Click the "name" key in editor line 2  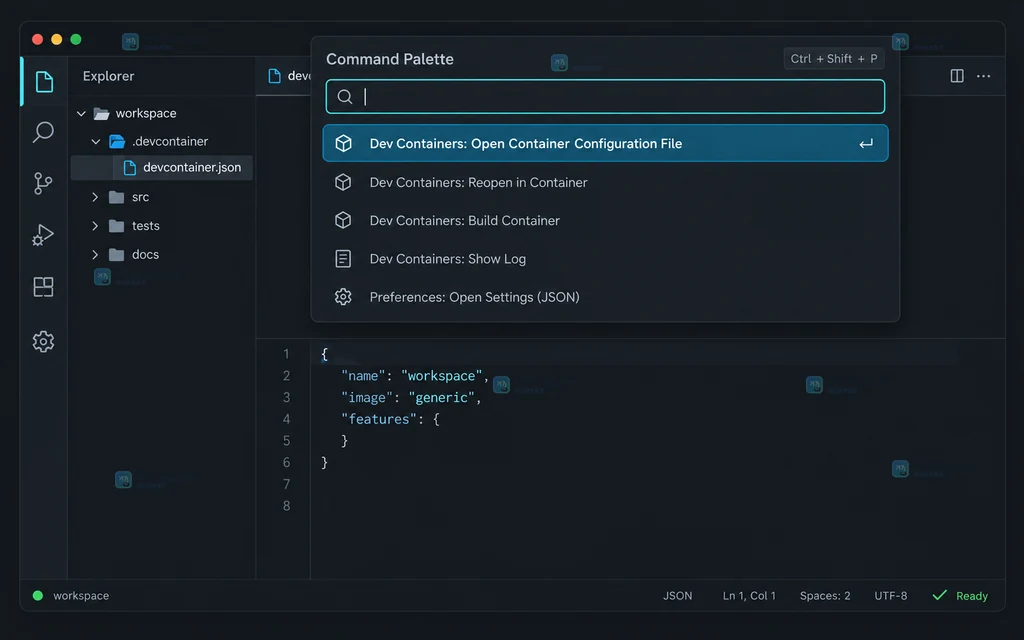coord(363,376)
